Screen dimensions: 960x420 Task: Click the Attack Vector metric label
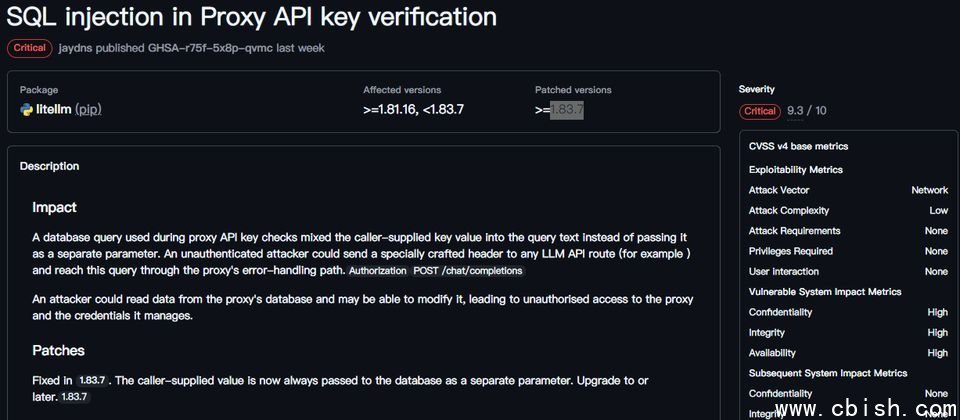779,190
